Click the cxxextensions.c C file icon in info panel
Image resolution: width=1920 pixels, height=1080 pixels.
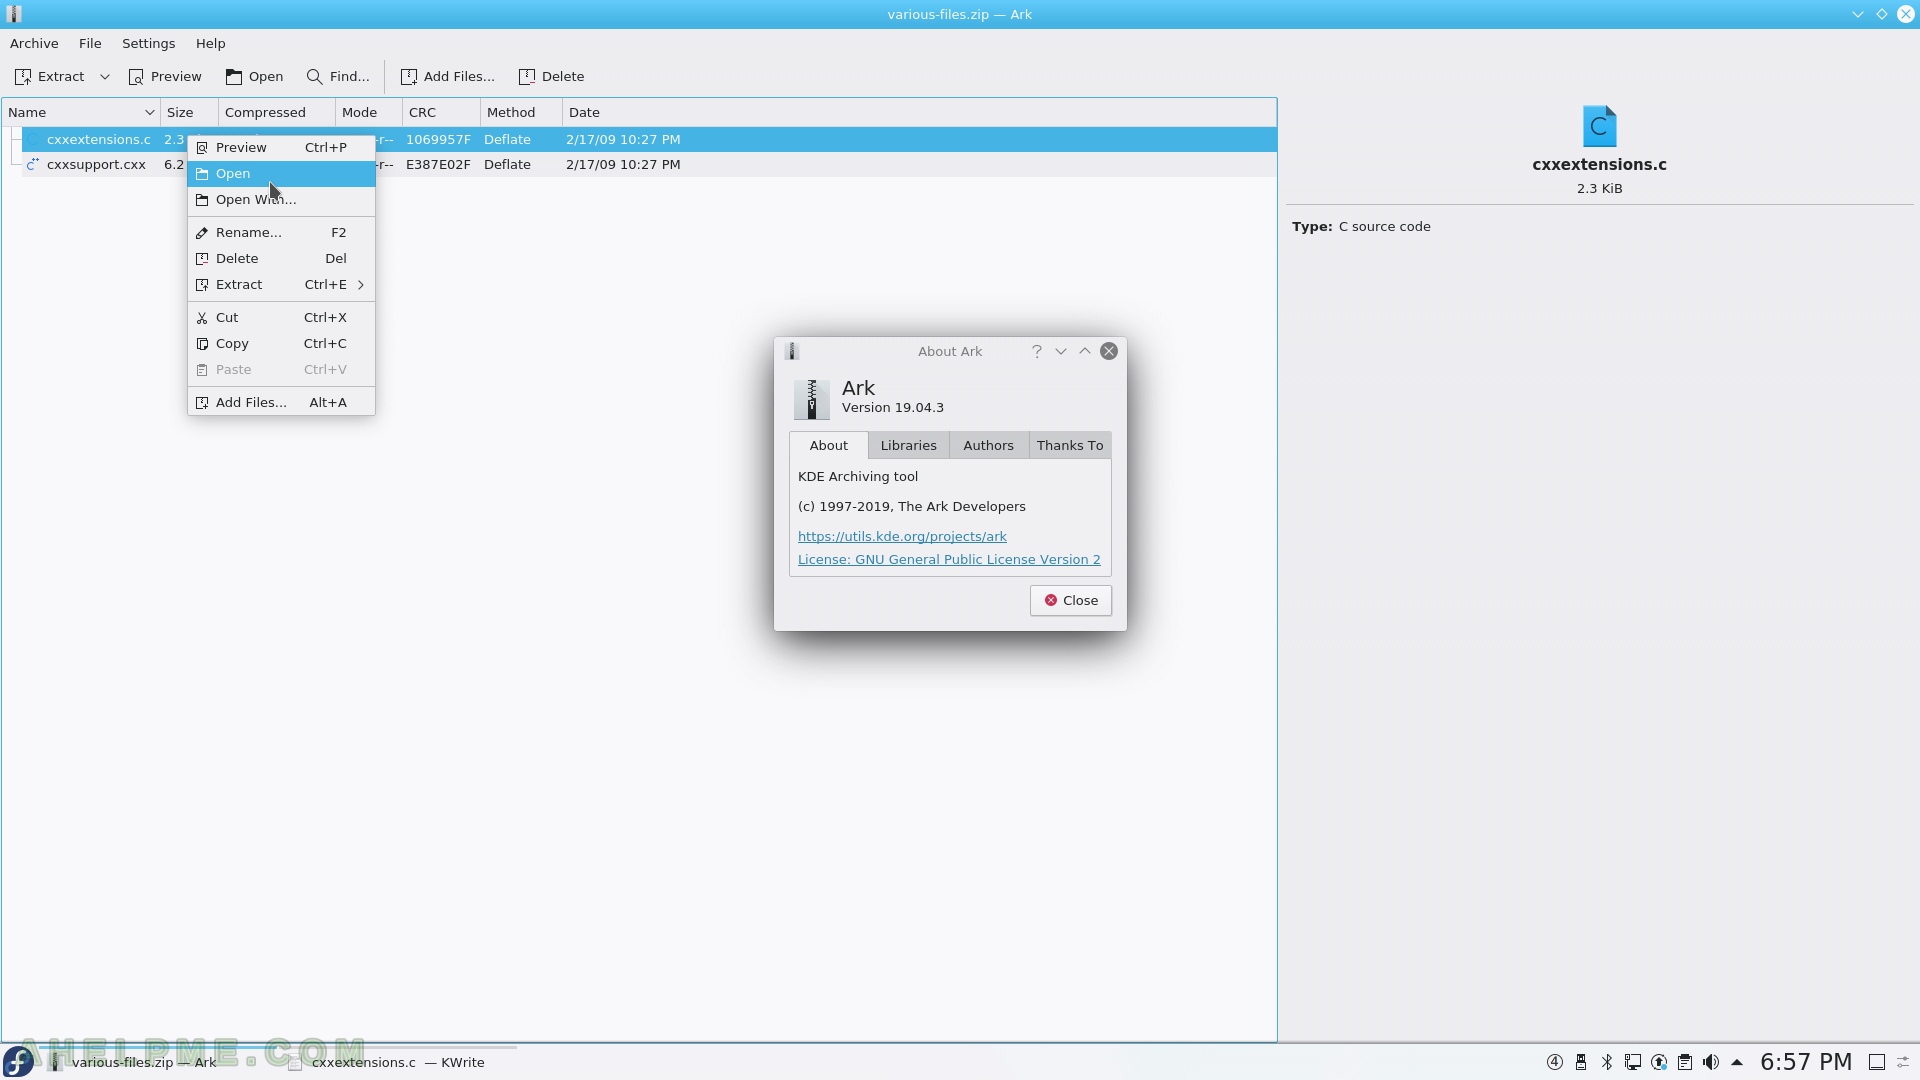click(x=1599, y=127)
